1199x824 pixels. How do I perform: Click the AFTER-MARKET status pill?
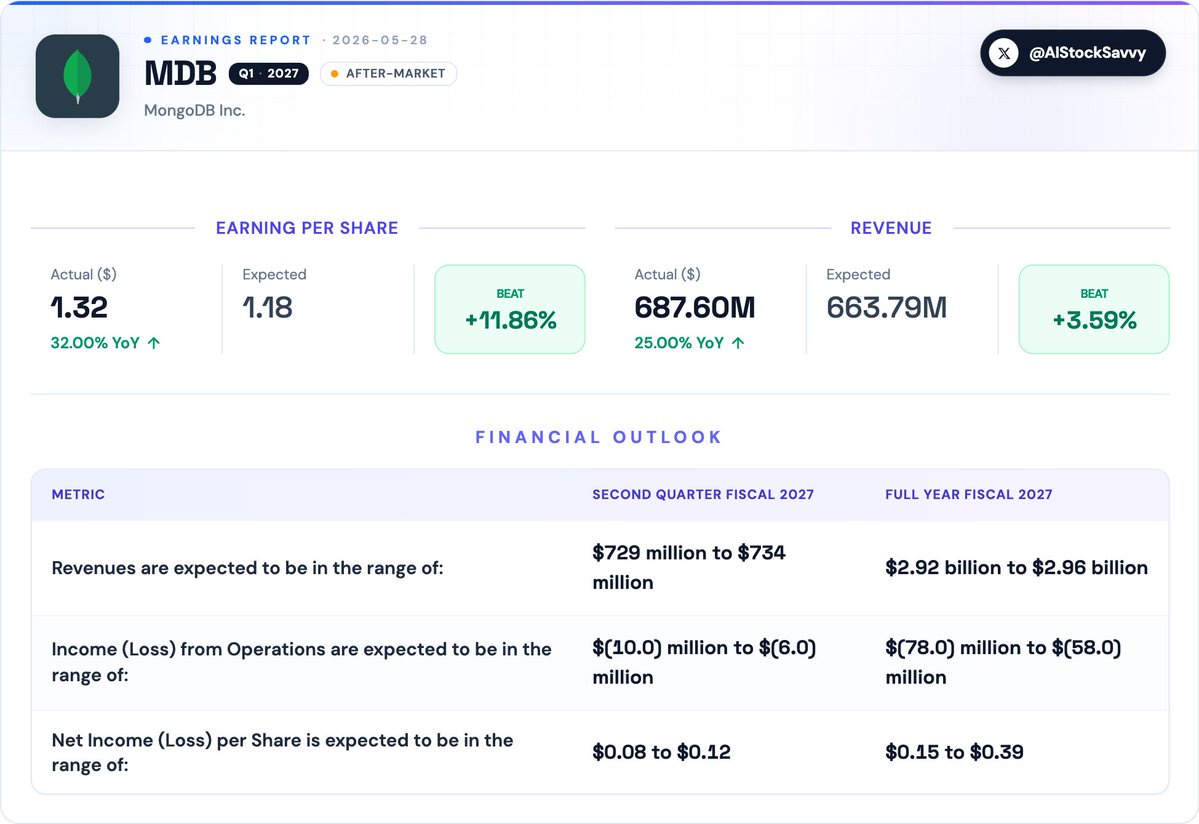388,73
